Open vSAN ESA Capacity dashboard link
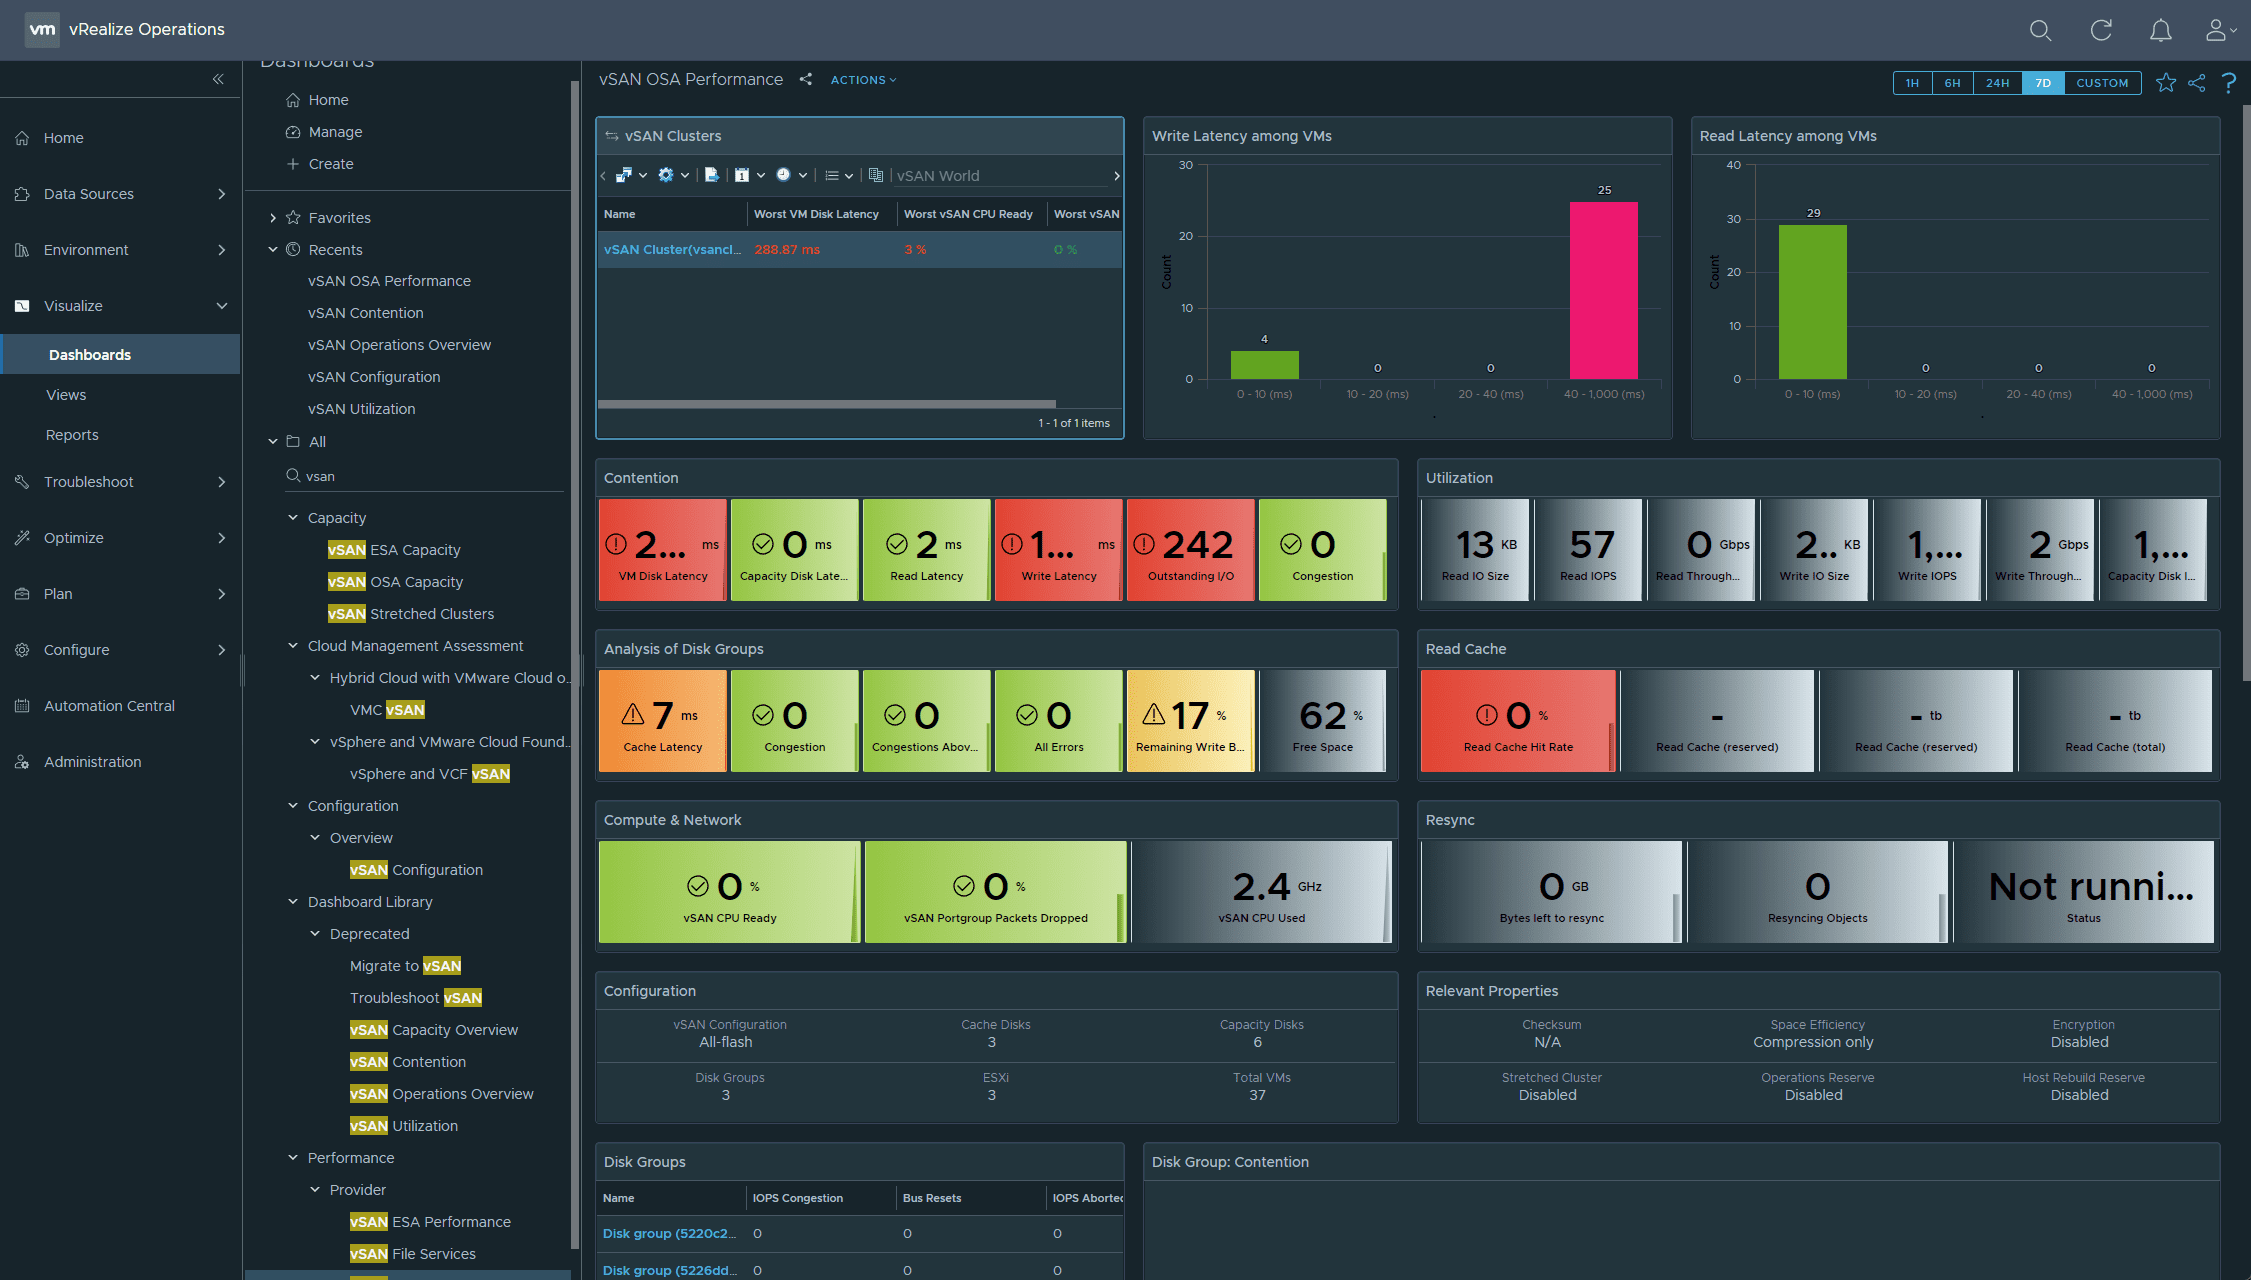This screenshot has width=2251, height=1280. [394, 550]
